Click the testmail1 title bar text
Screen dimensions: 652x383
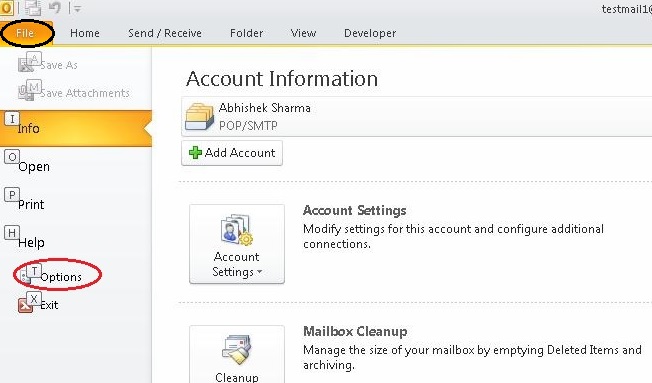(x=627, y=9)
